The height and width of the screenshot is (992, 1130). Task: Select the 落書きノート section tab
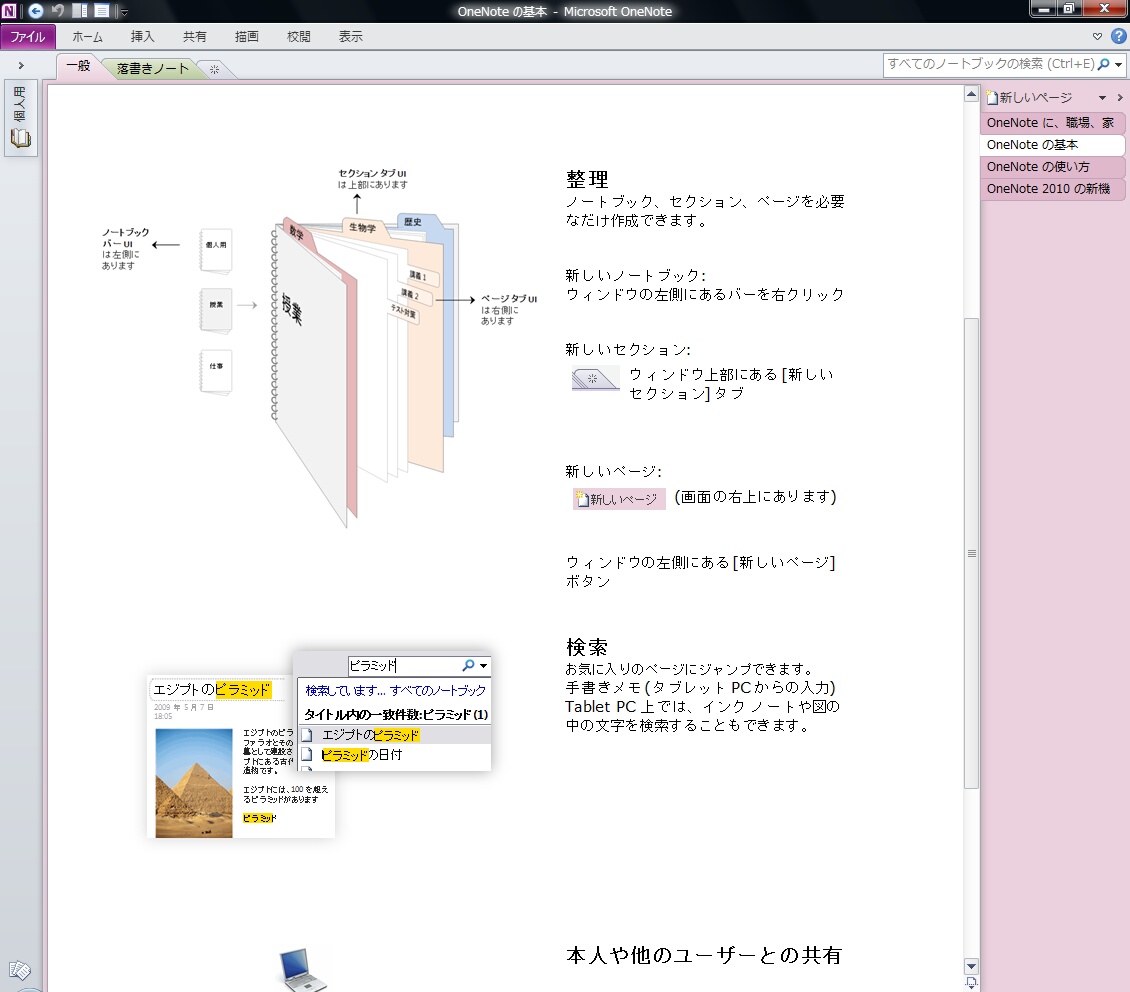(152, 68)
